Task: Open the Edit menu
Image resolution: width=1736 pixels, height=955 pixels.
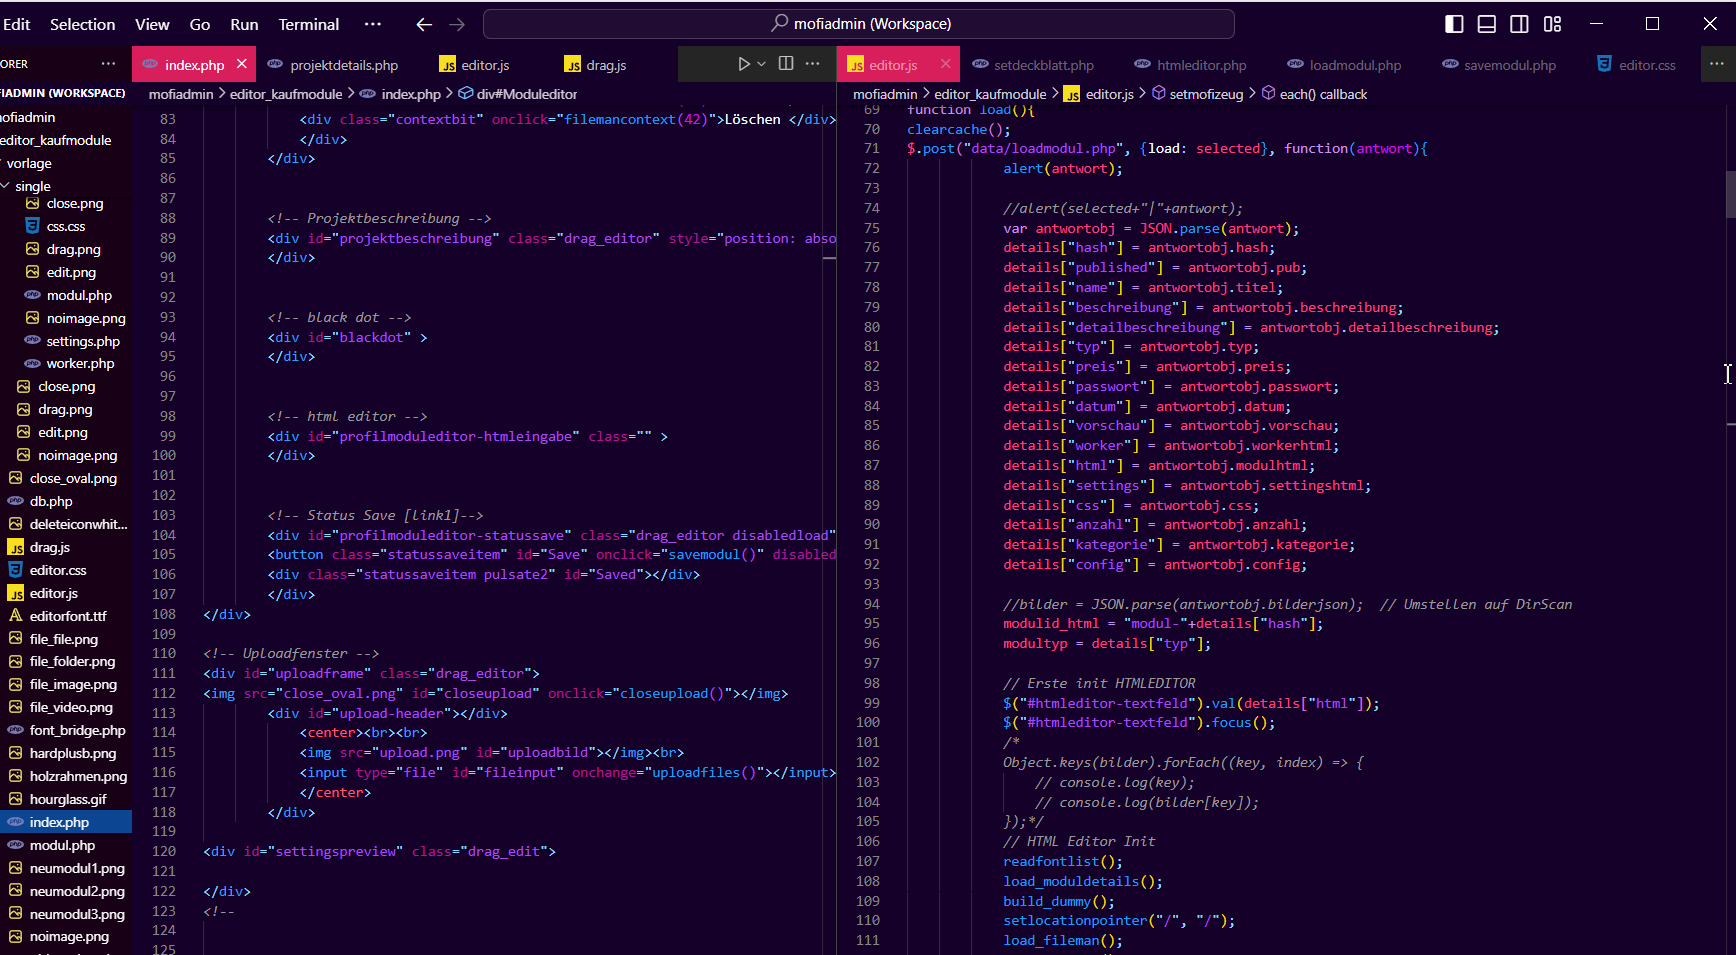Action: (17, 24)
